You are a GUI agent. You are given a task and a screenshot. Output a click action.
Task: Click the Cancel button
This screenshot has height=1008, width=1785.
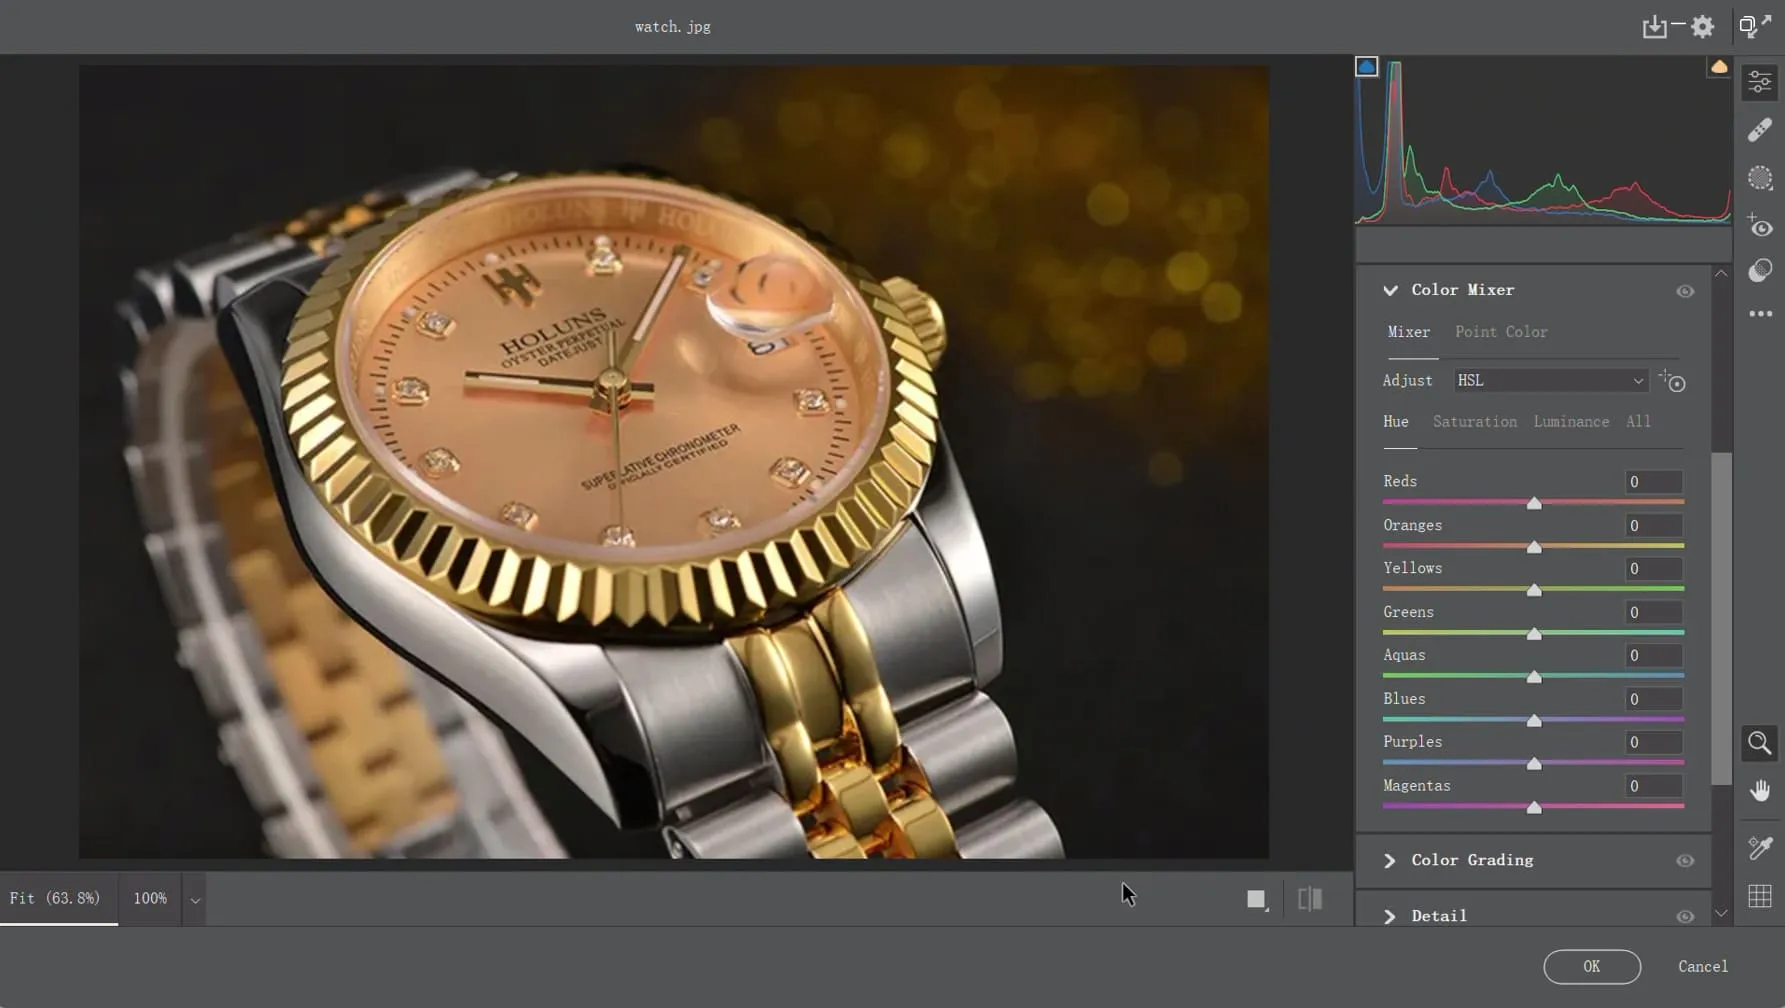point(1702,966)
